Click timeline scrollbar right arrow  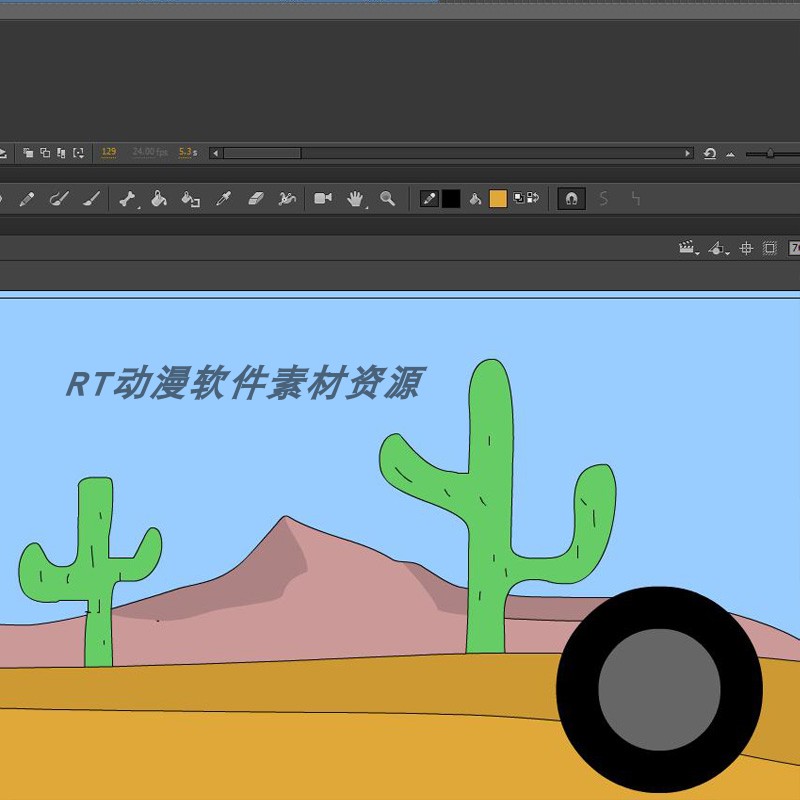coord(687,153)
